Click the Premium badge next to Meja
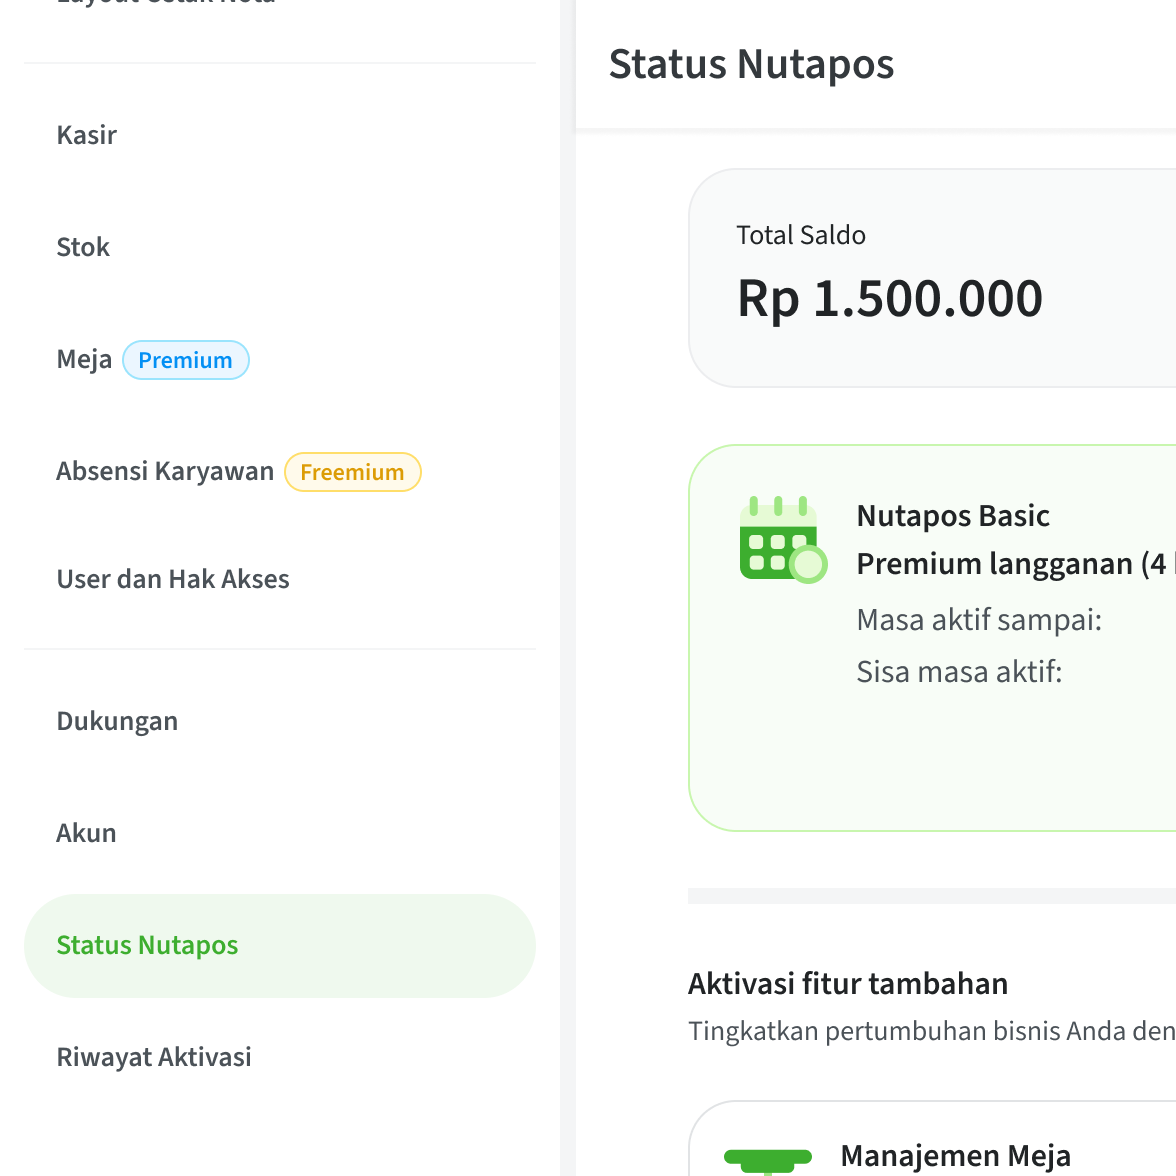This screenshot has width=1176, height=1176. point(186,359)
